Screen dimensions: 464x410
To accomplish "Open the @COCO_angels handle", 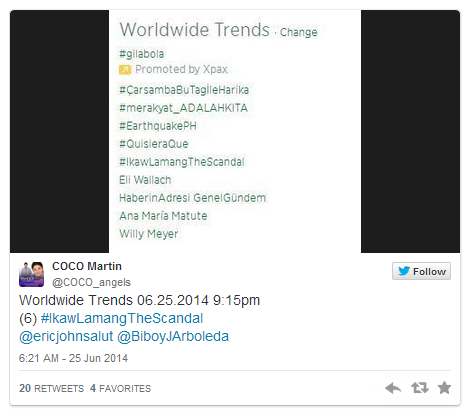I will point(91,282).
